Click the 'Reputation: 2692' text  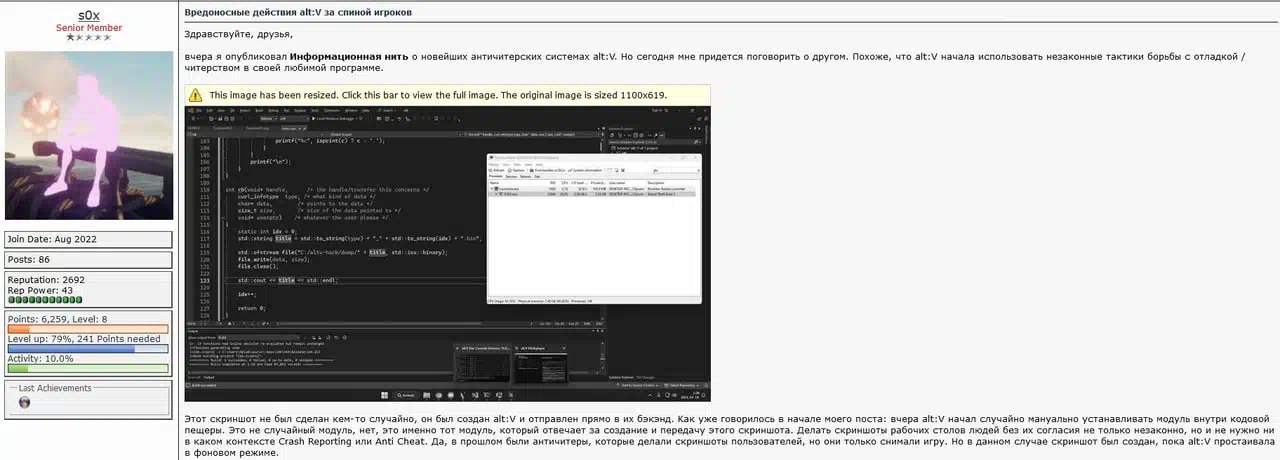coord(46,280)
